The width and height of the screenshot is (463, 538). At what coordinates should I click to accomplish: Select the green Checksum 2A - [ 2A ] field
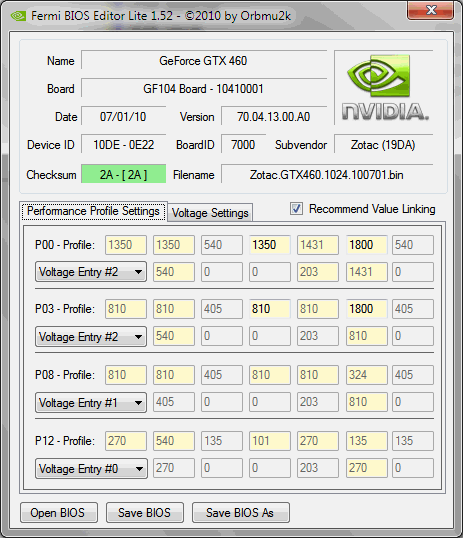pos(124,174)
